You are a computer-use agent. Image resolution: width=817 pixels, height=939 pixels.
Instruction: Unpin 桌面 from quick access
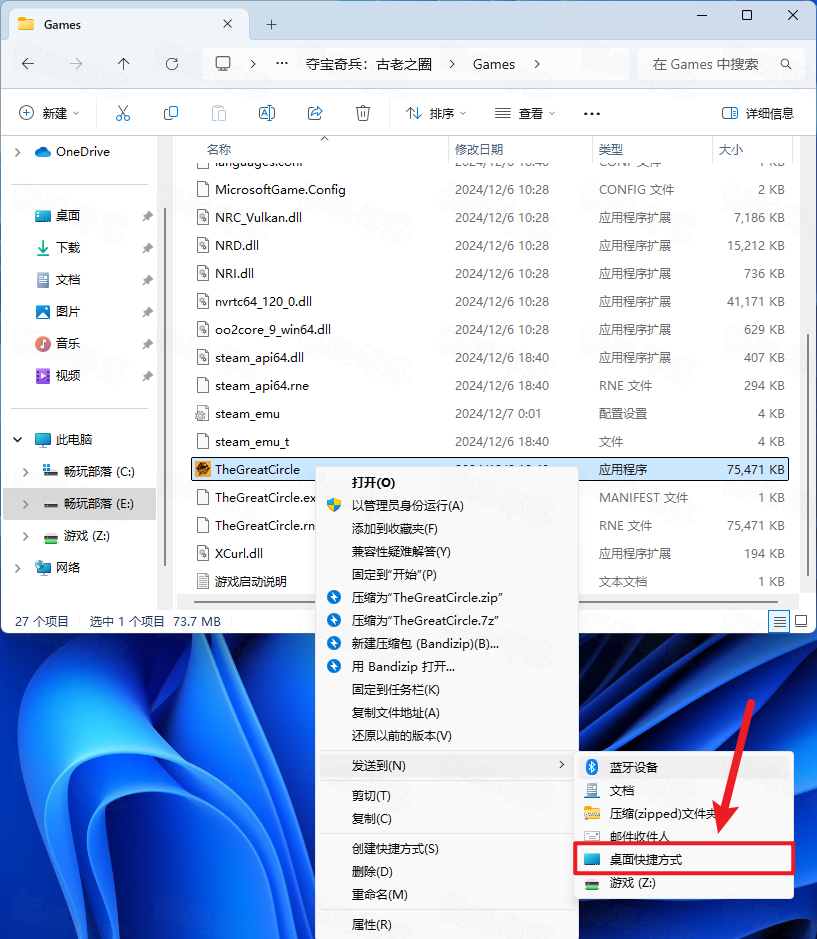[x=147, y=216]
